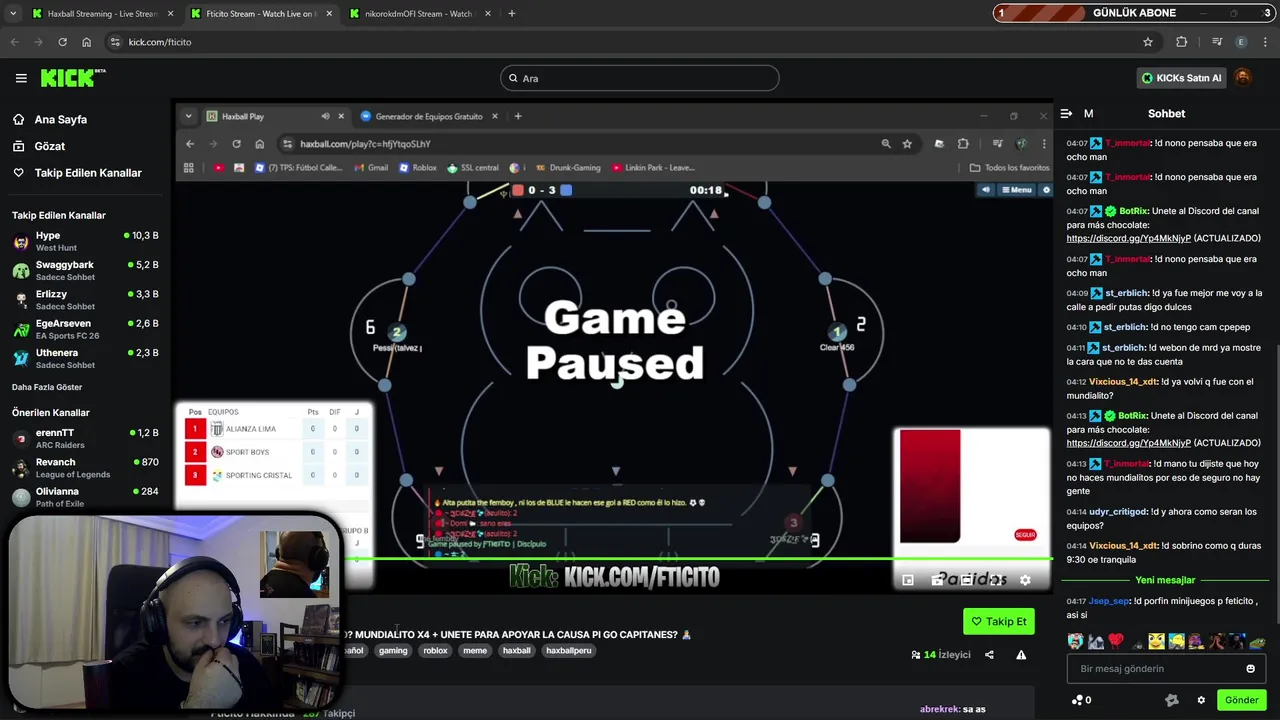Open the Chrome three-dot menu
Screen dimensions: 1280x720
(1266, 42)
